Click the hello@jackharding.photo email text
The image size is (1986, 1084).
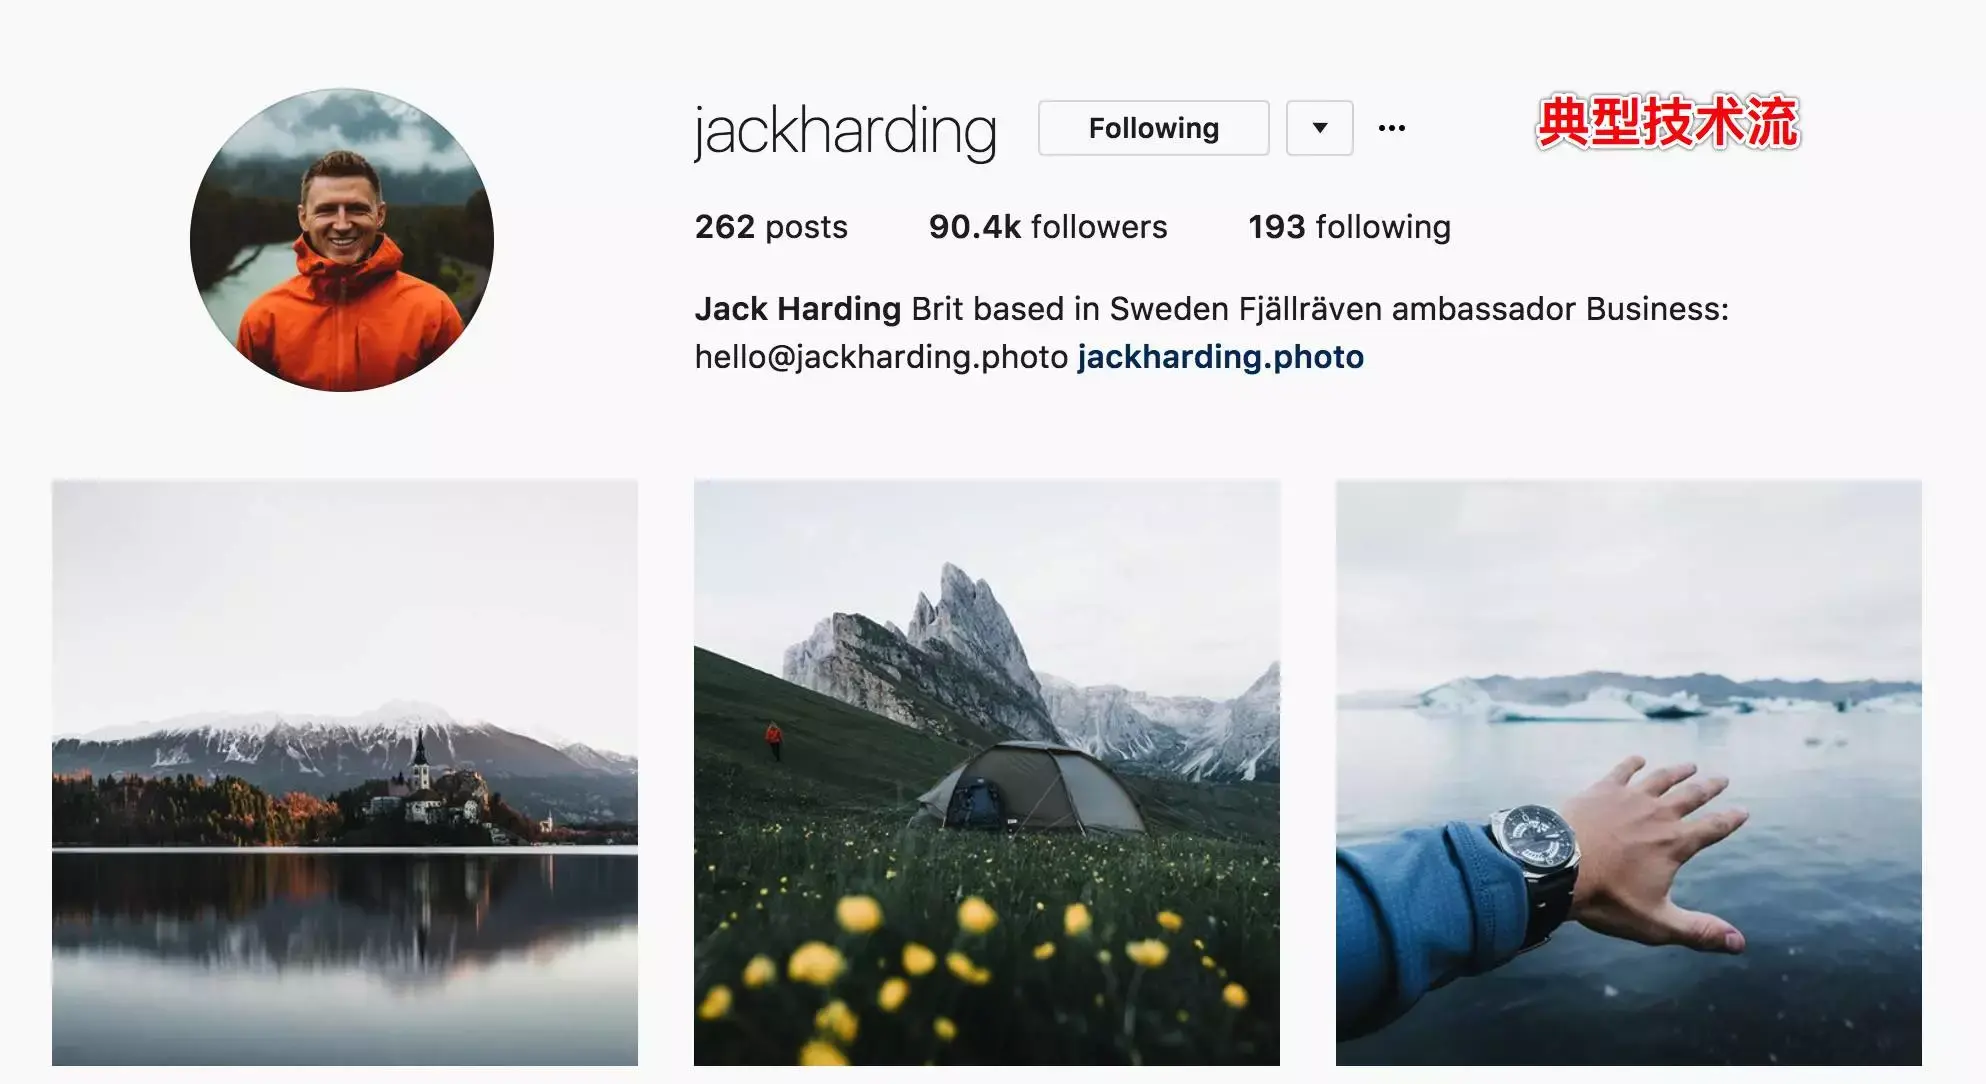tap(882, 357)
